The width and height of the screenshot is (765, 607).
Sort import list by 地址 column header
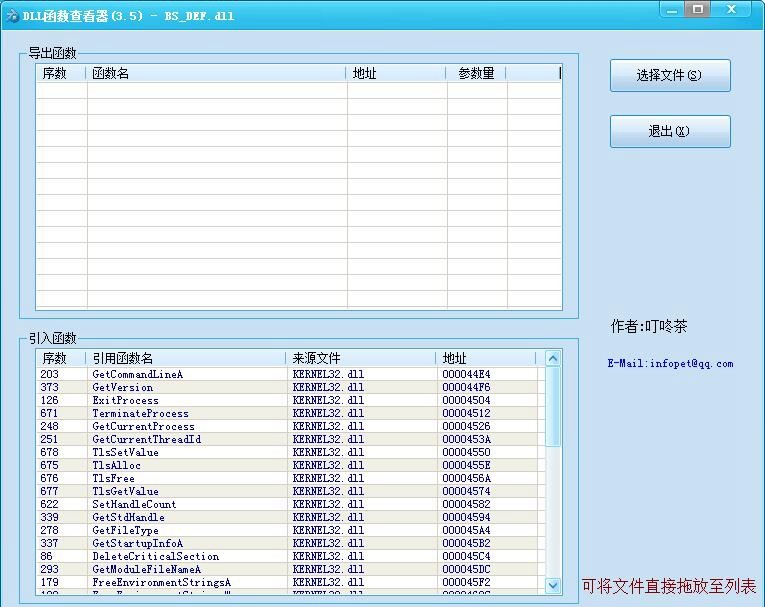pyautogui.click(x=485, y=358)
